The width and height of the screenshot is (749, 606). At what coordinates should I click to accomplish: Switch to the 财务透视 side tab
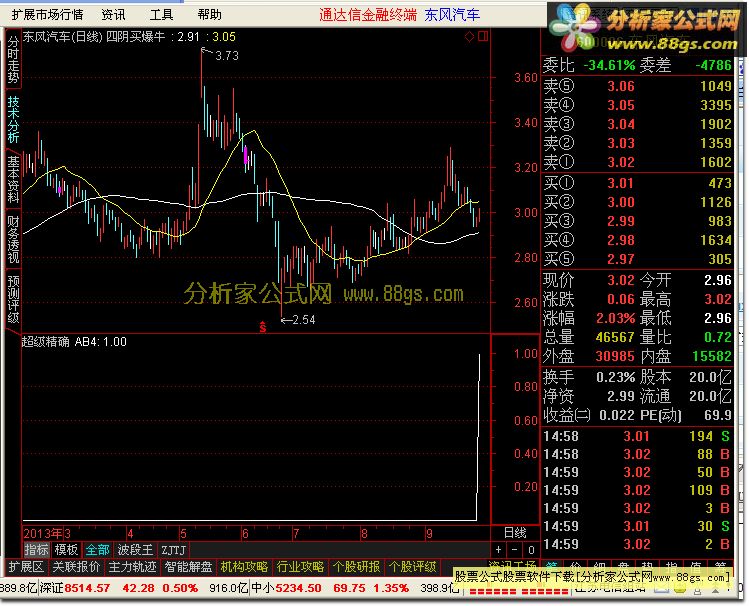13,240
